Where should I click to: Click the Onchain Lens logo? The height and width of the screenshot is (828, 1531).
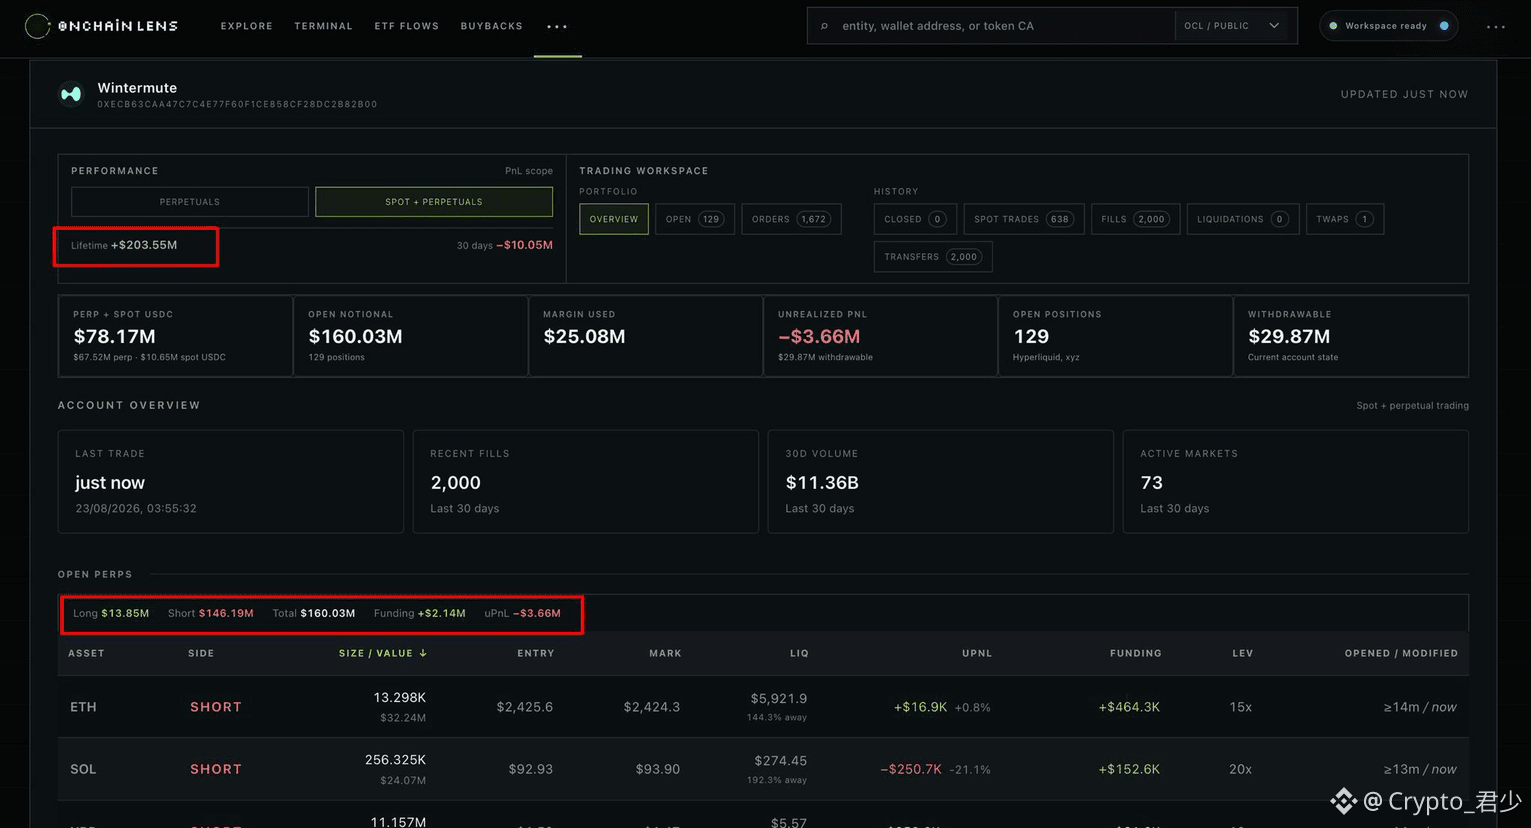[101, 26]
